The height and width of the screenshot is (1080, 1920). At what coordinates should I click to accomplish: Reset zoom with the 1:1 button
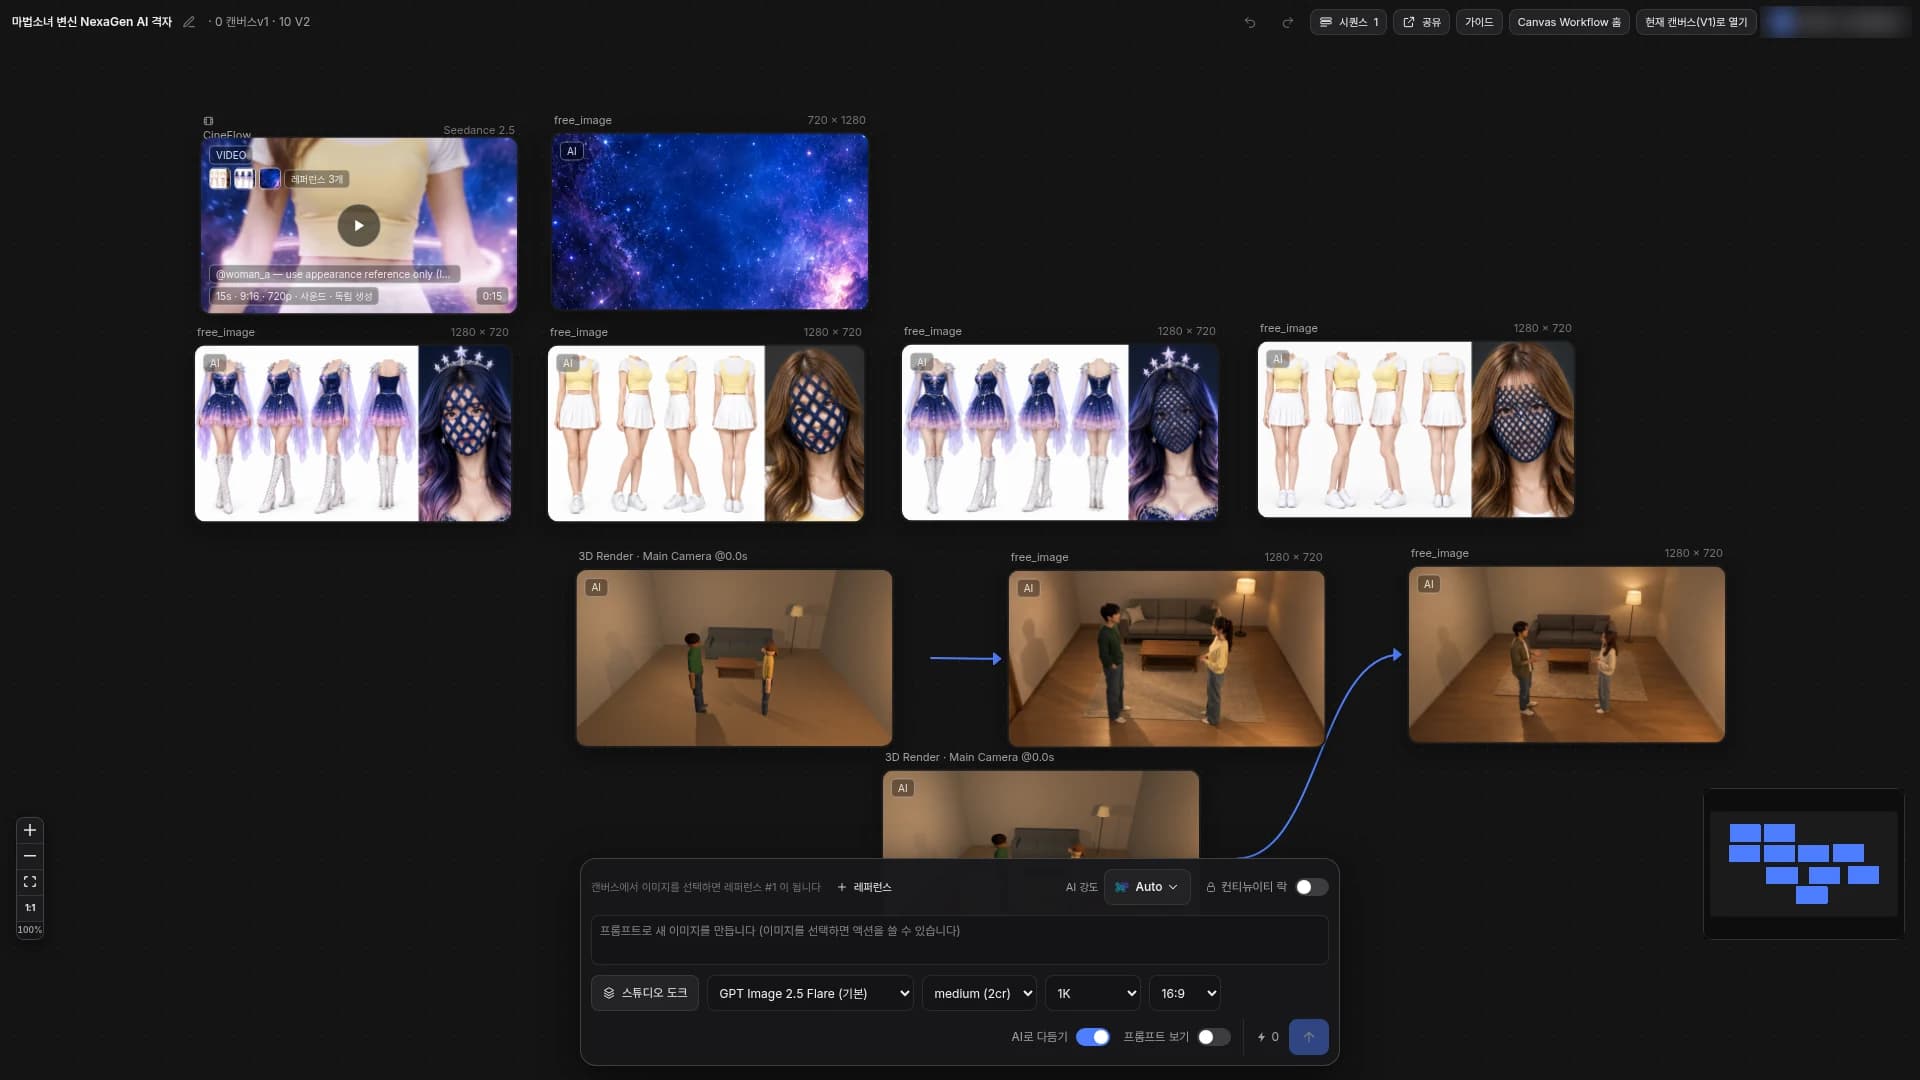pos(30,908)
